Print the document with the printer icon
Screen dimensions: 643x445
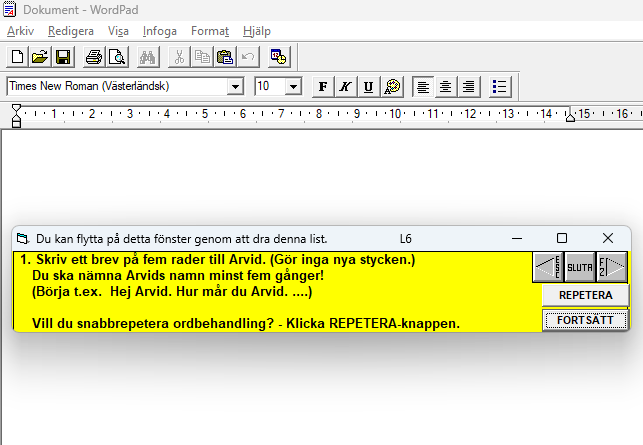point(93,57)
